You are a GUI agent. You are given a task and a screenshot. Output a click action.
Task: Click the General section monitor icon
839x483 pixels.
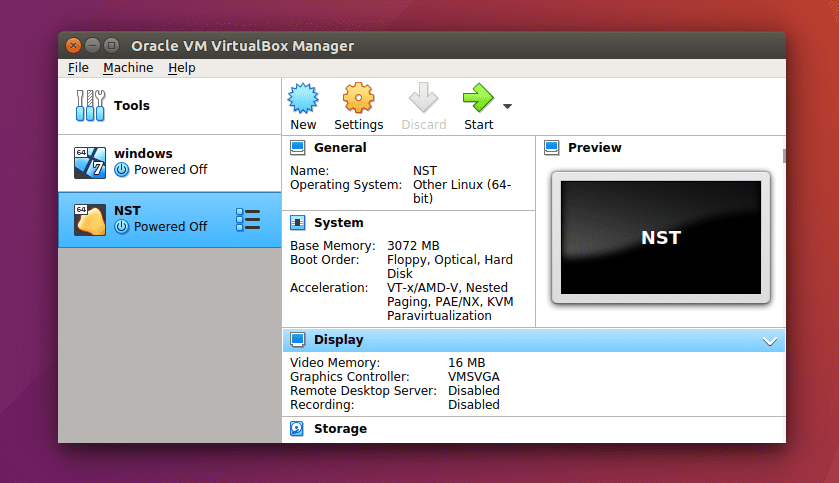pos(298,148)
